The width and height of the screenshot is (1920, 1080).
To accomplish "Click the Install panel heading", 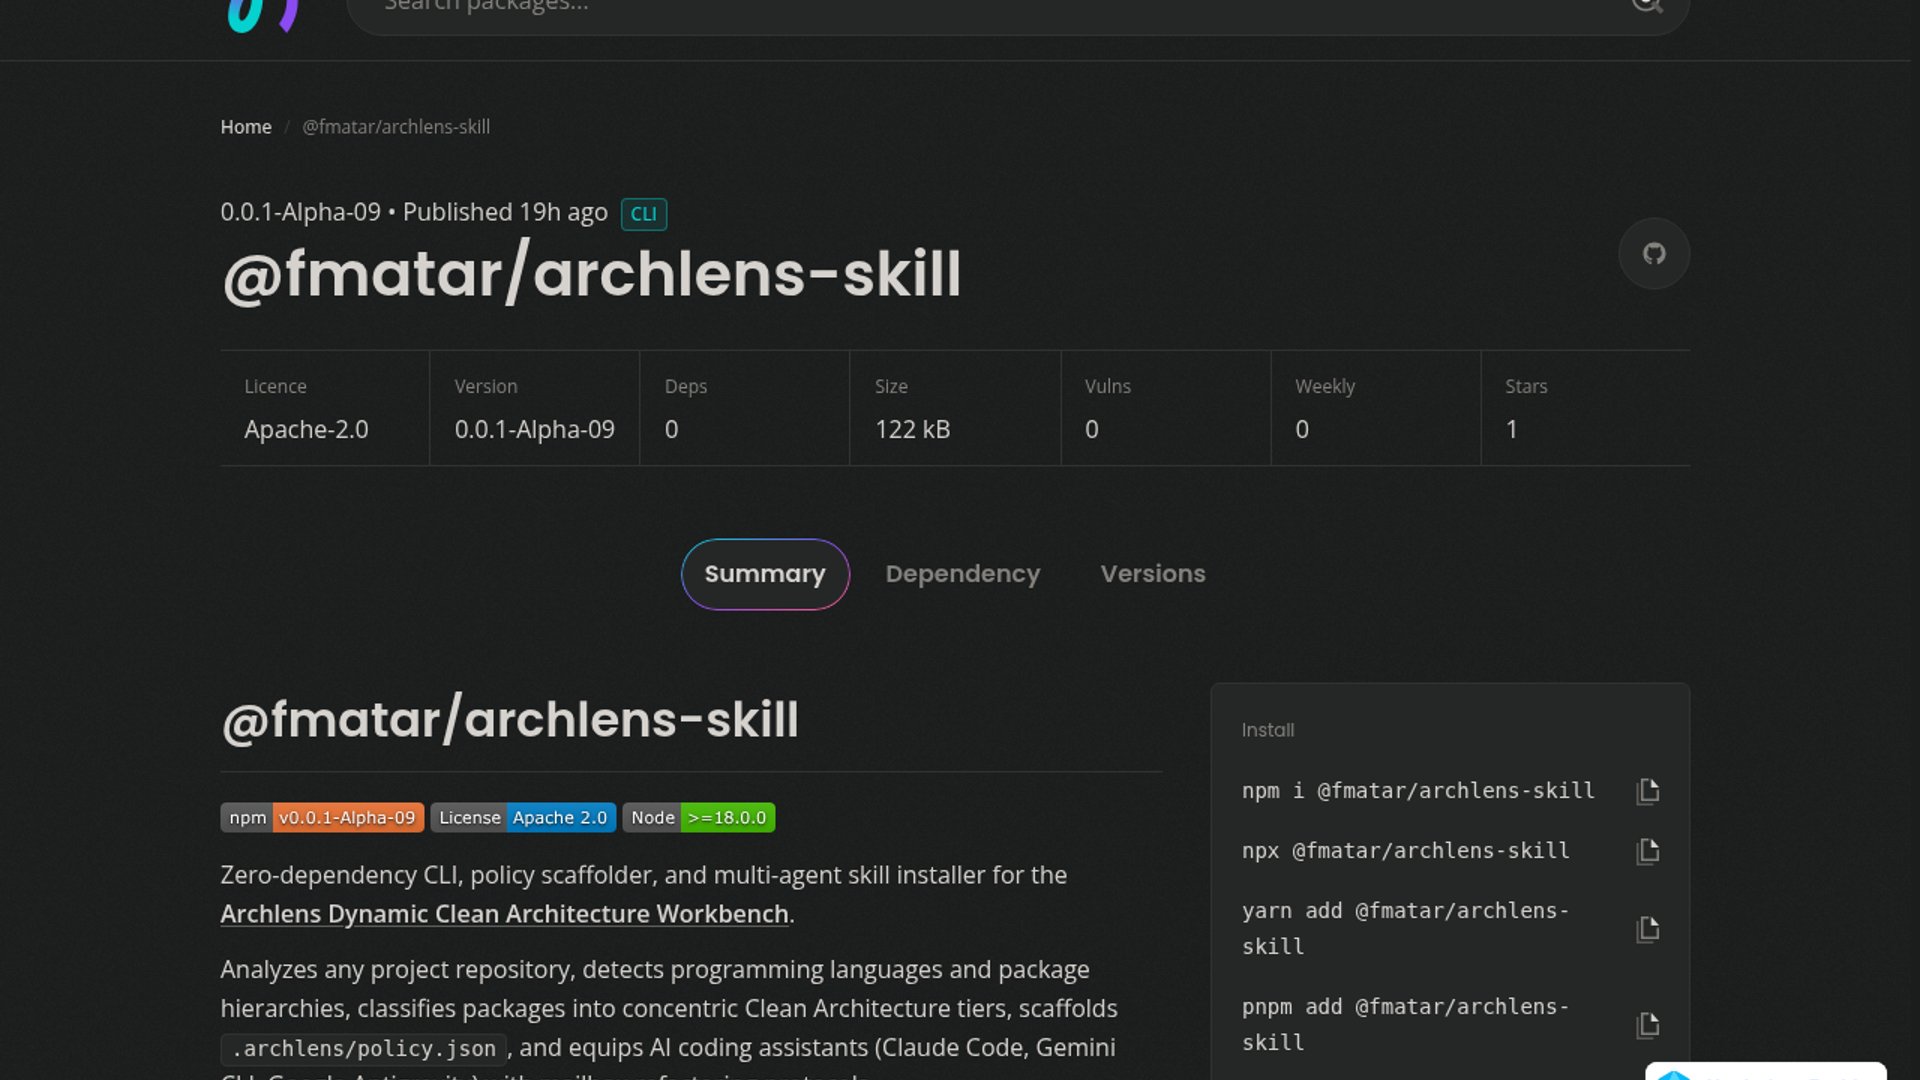I will tap(1268, 731).
